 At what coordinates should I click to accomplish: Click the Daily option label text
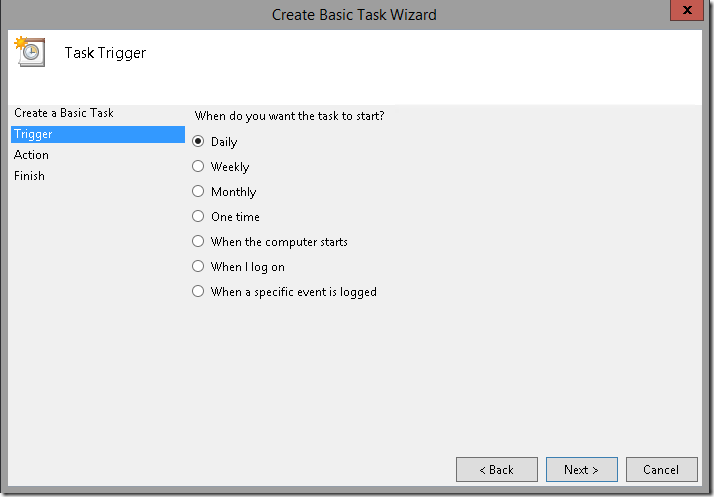pos(224,142)
